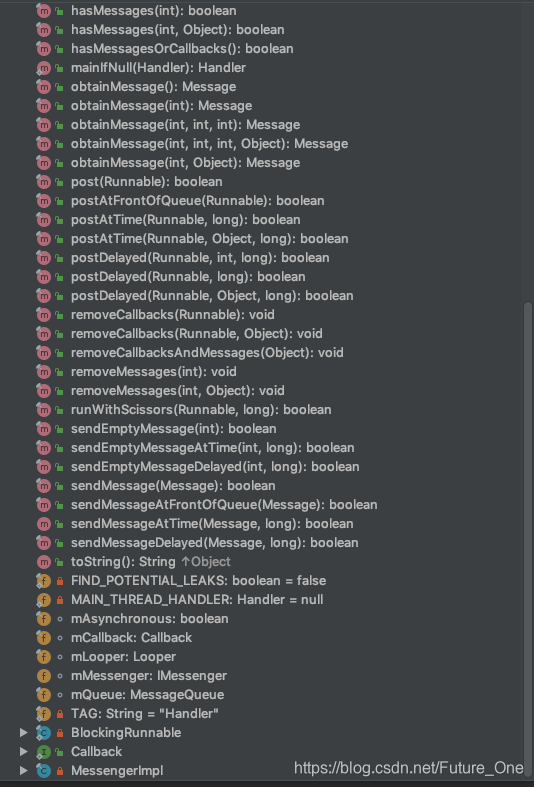Viewport: 534px width, 787px height.
Task: Click the method icon beside mainIfNull(Handler)
Action: tap(44, 68)
